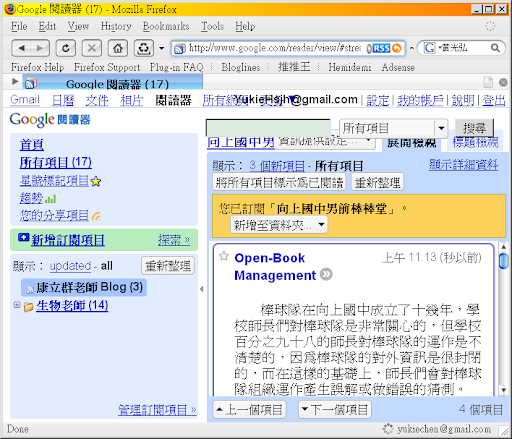Click the 上一個項目 button
The height and width of the screenshot is (439, 512).
pyautogui.click(x=249, y=409)
